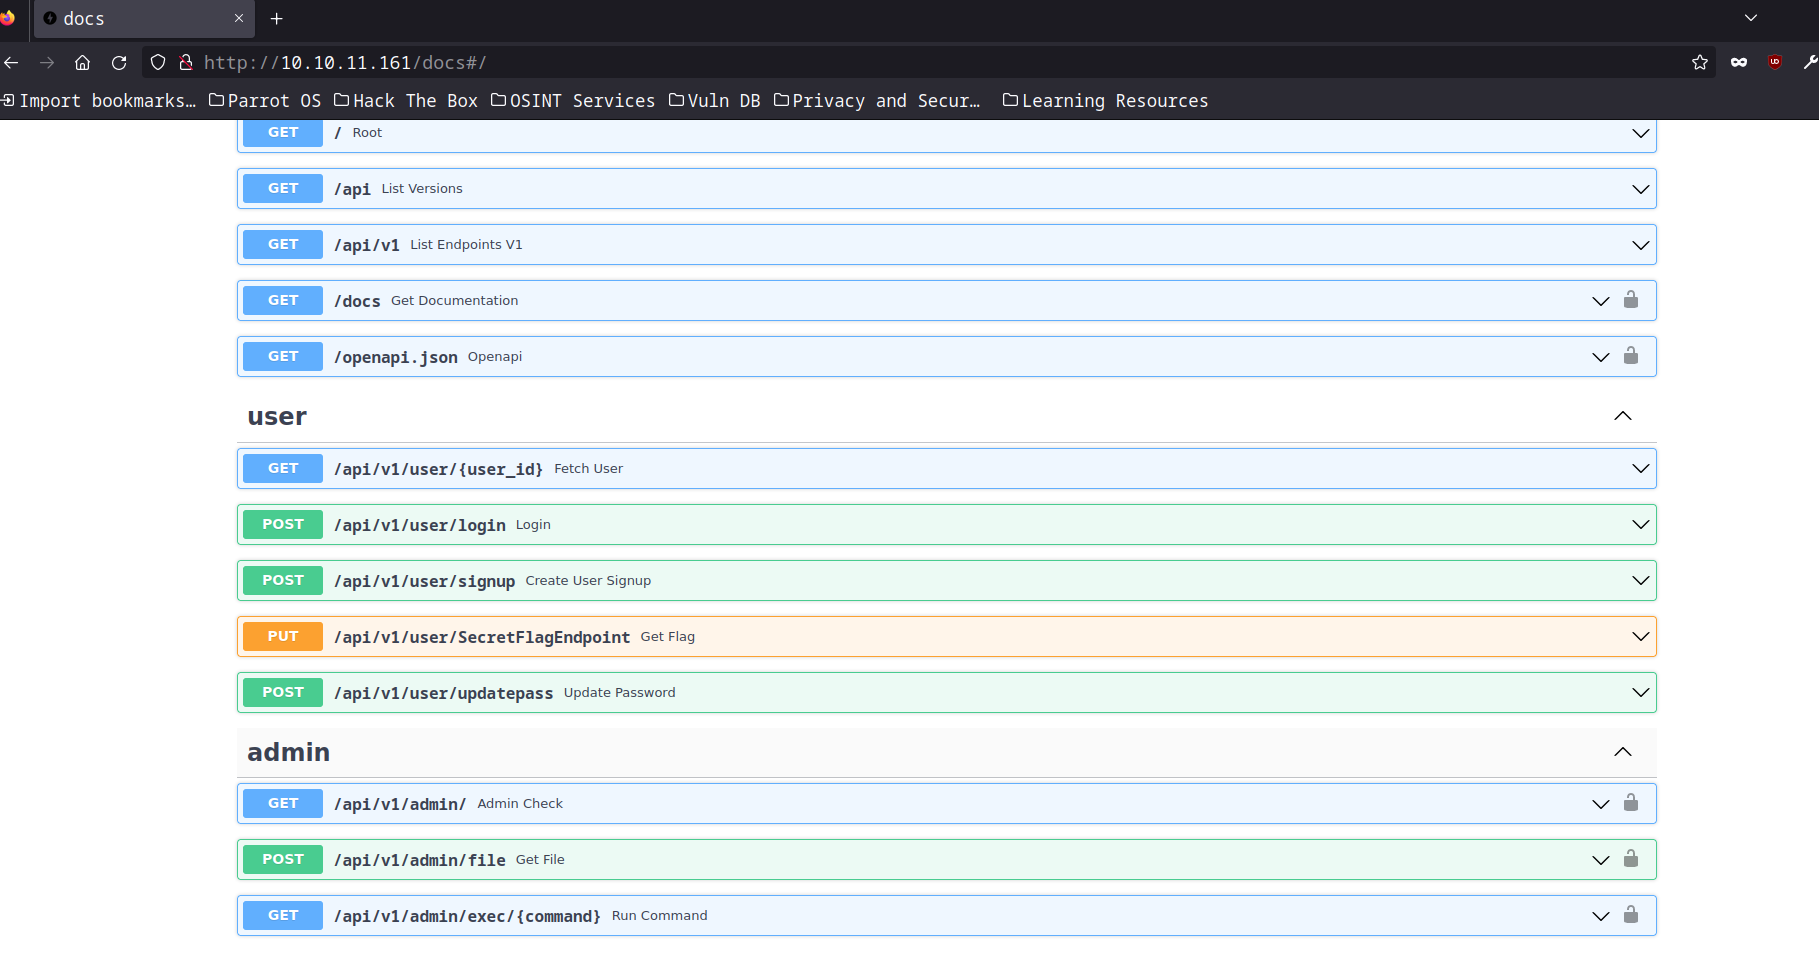Expand the Admin Check chevron

point(1601,804)
